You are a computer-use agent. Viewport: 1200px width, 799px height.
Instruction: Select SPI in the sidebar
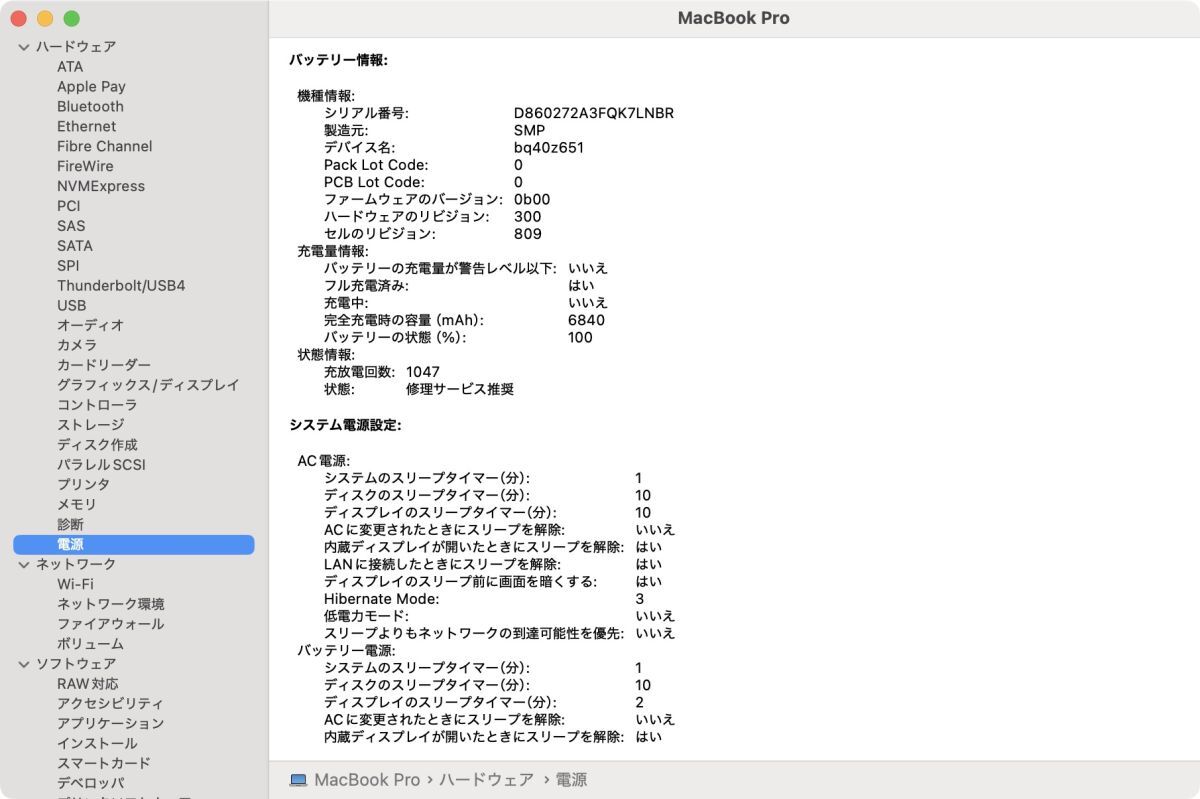coord(68,266)
